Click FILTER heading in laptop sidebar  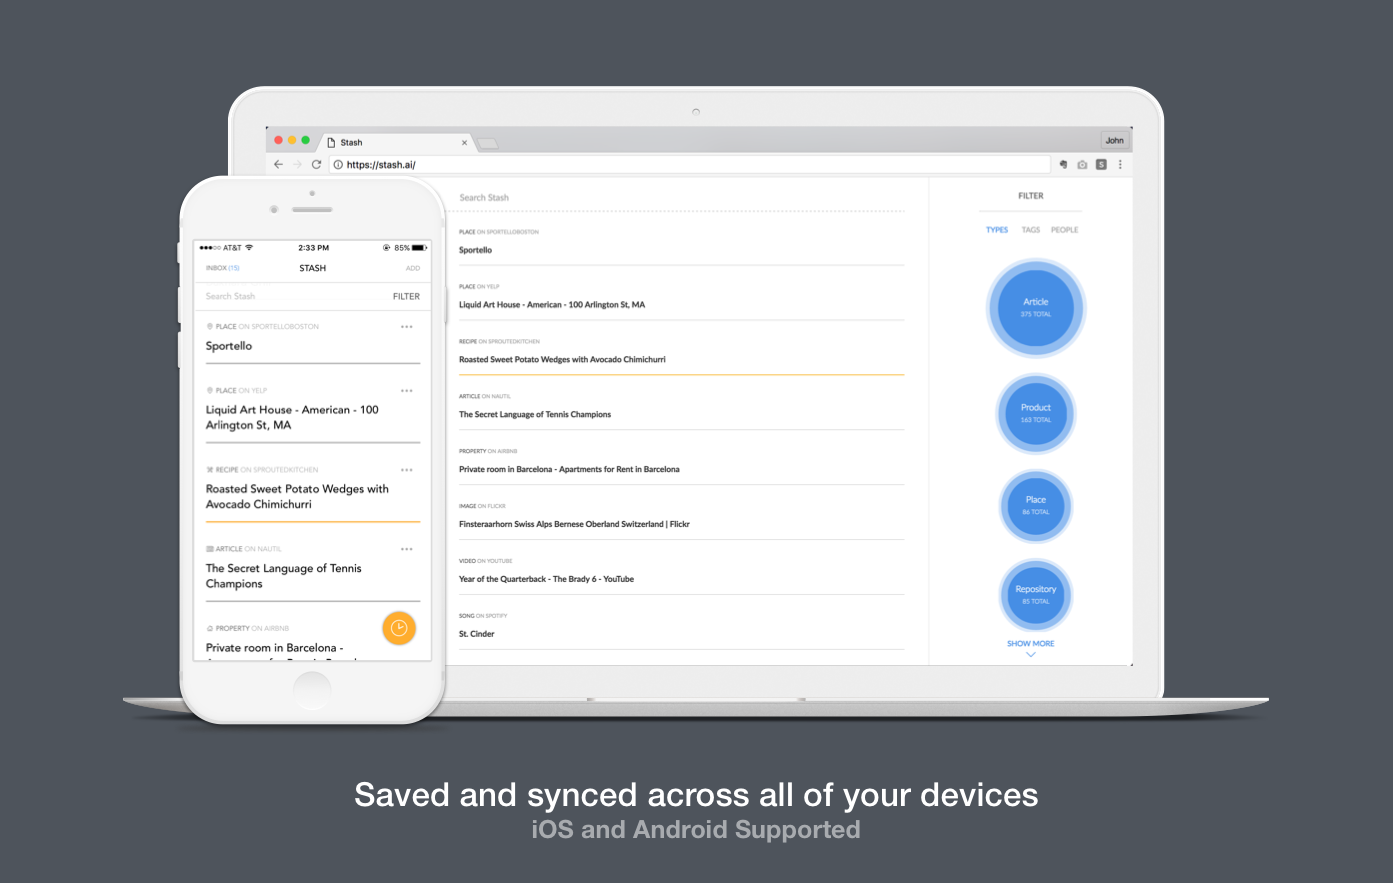click(1031, 196)
